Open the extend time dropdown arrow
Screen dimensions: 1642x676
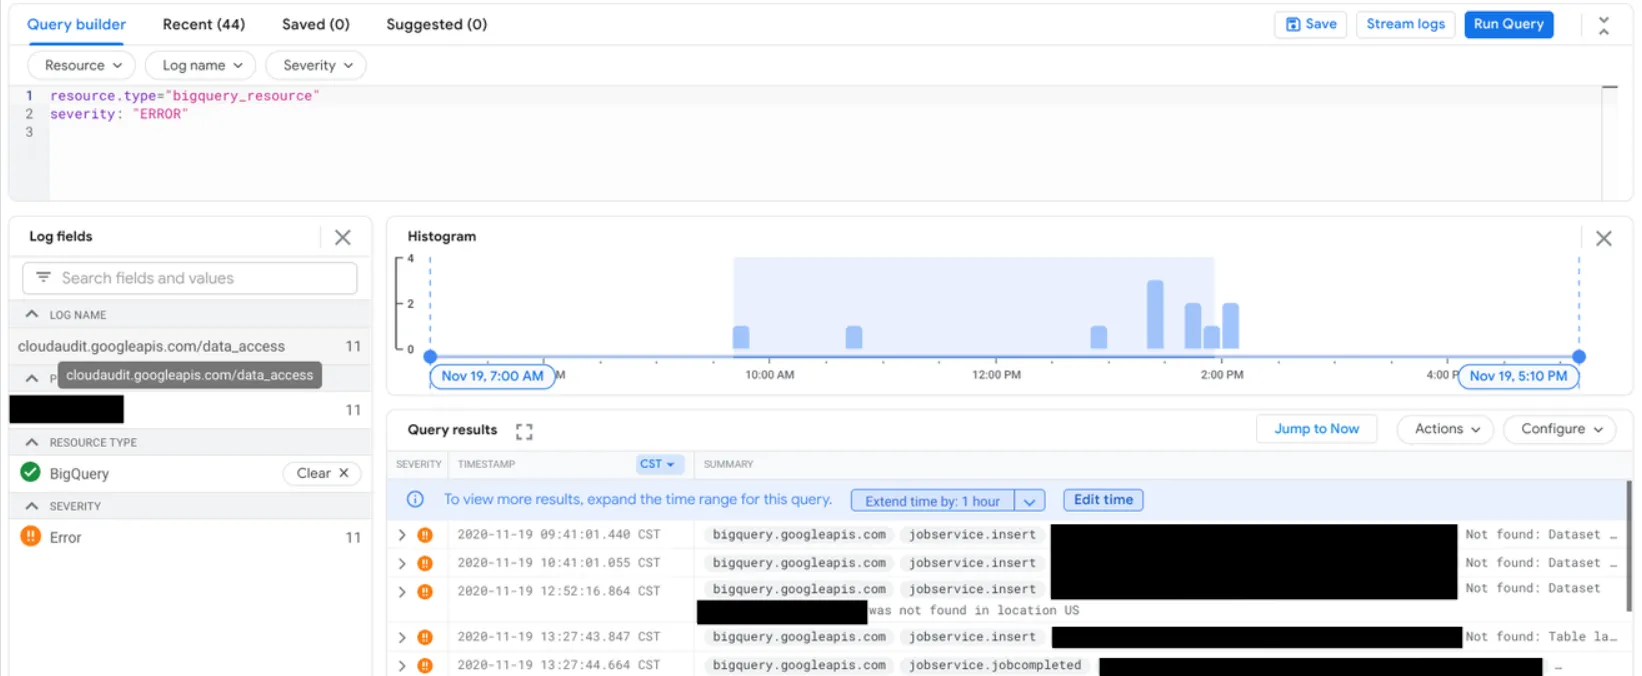pos(1029,501)
